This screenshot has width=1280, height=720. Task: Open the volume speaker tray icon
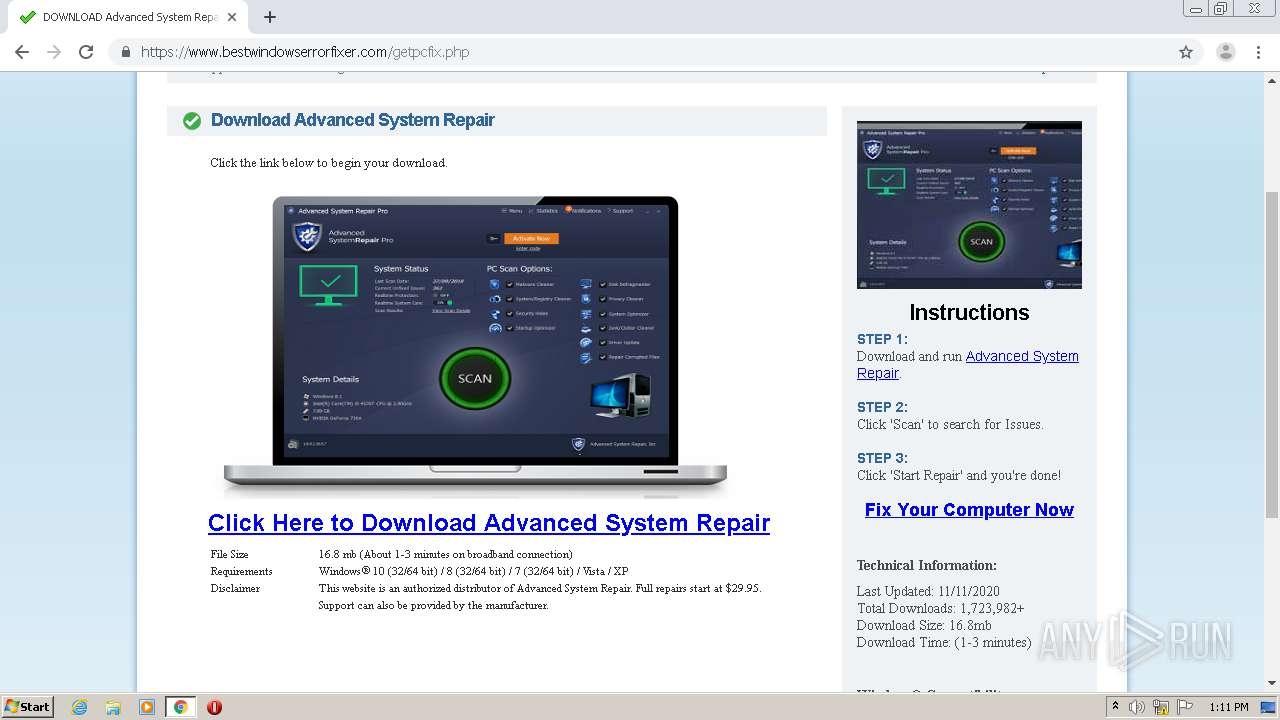pyautogui.click(x=1137, y=707)
